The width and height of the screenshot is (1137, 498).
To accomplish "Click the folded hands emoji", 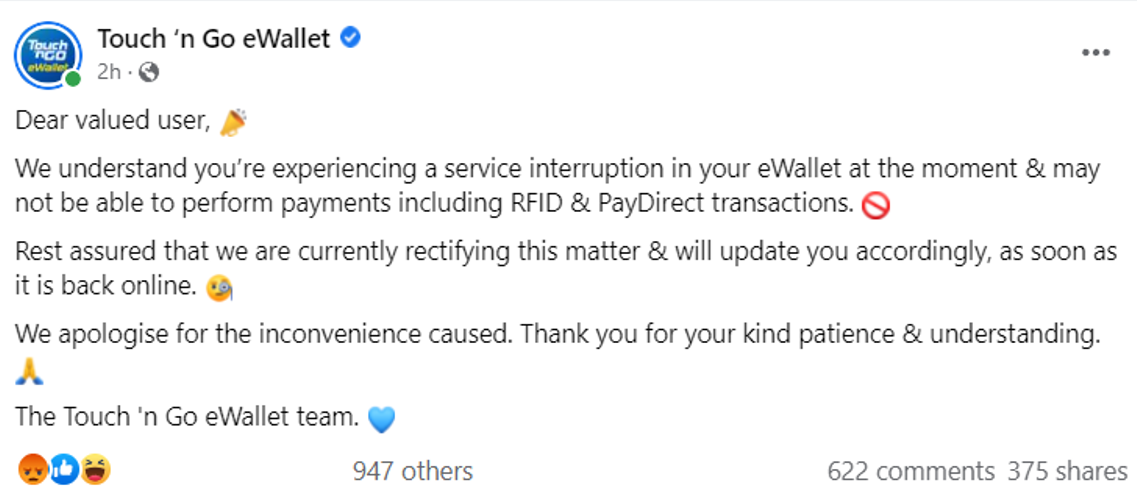I will [30, 372].
